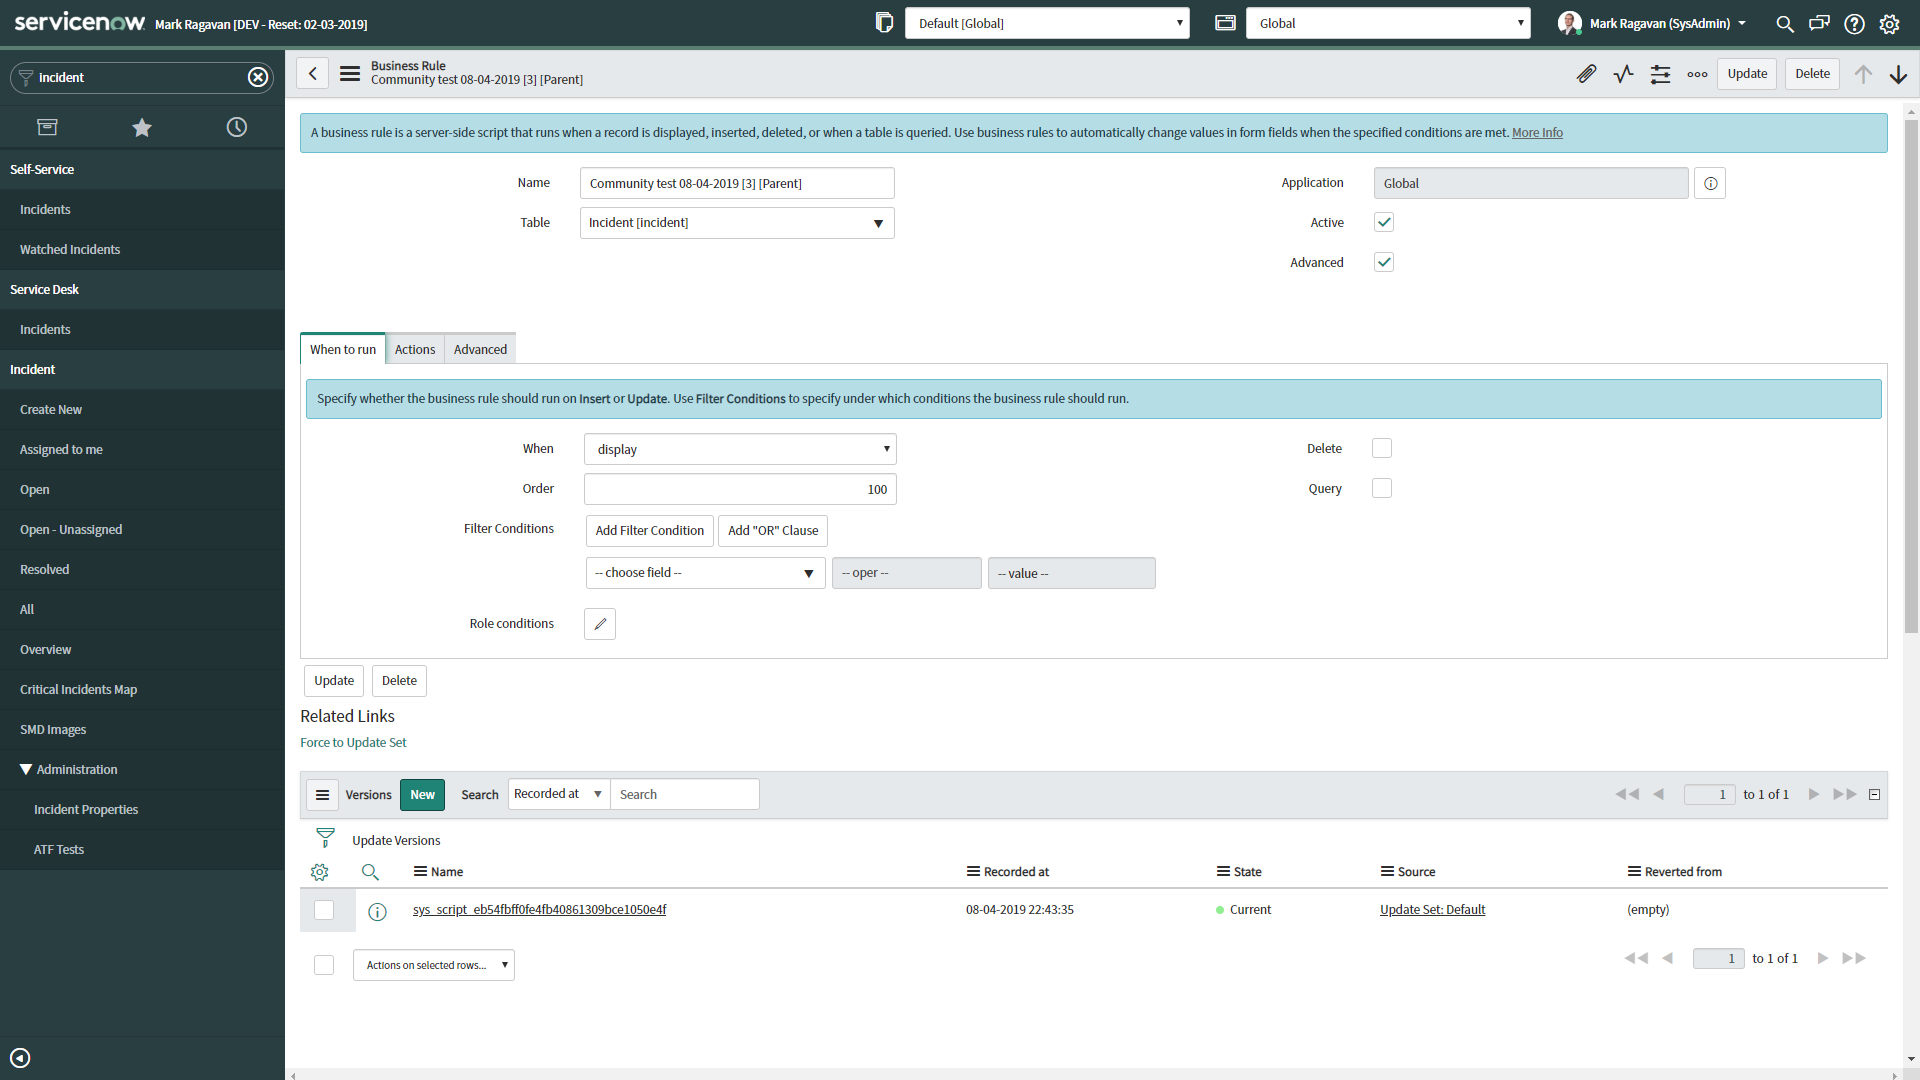Open History clock tab in navigator

click(237, 127)
